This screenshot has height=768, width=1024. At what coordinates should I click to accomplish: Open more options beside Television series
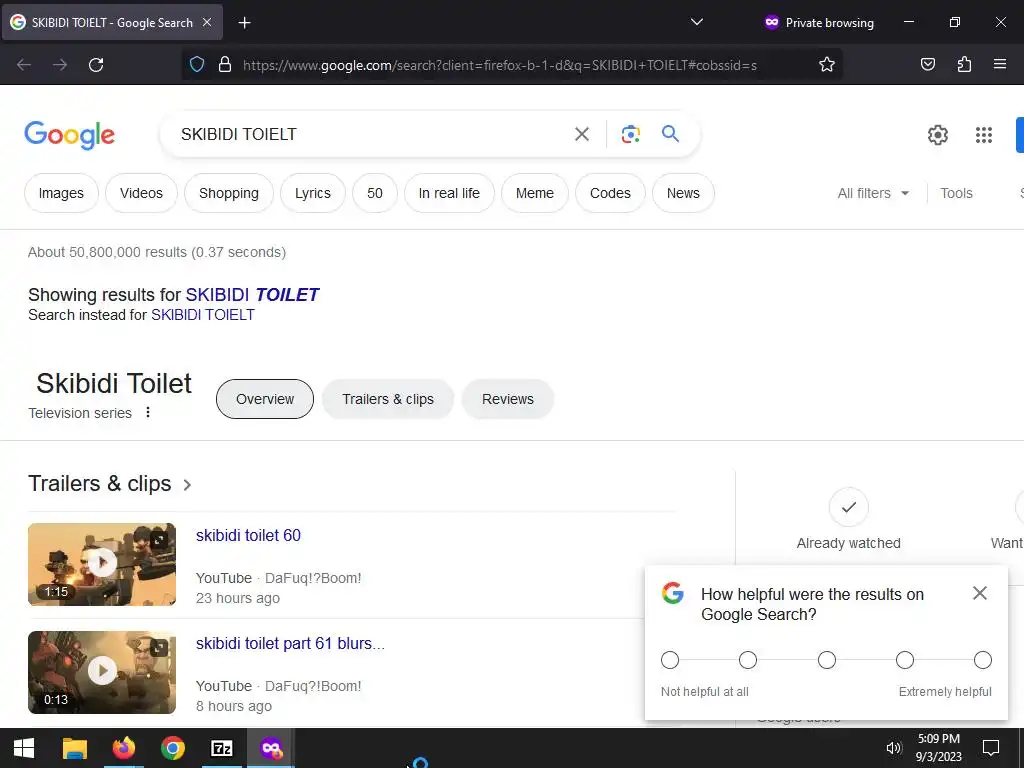click(148, 412)
